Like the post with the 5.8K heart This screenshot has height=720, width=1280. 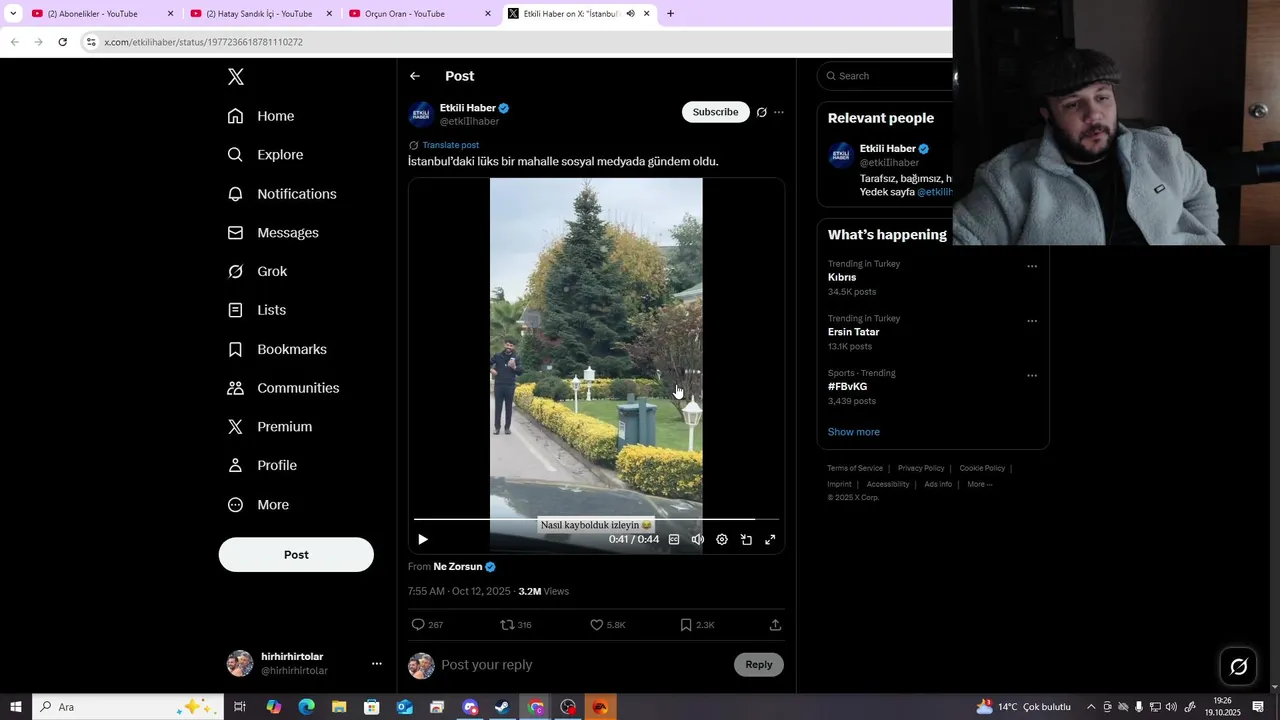608,625
